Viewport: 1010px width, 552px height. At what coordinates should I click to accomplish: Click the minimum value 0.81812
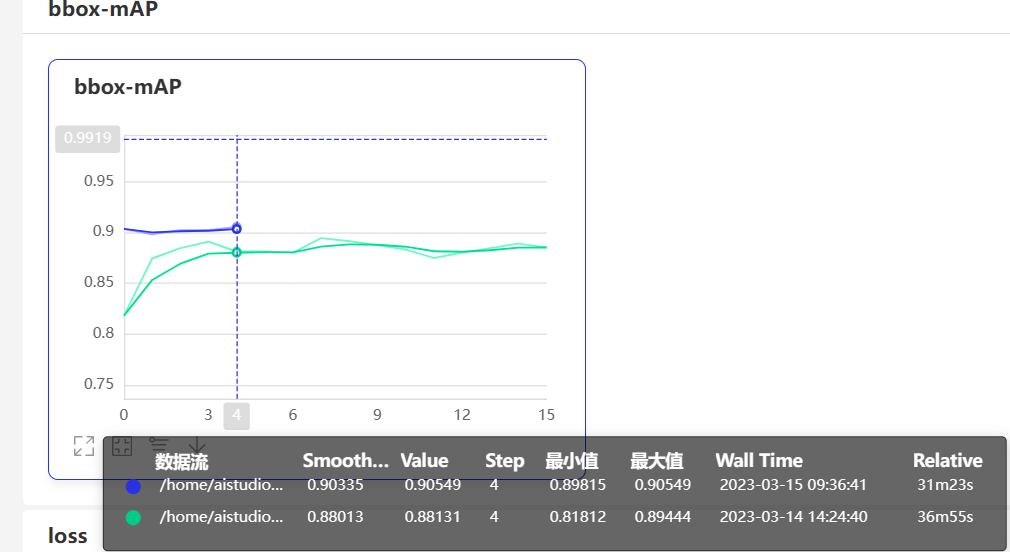pyautogui.click(x=578, y=517)
